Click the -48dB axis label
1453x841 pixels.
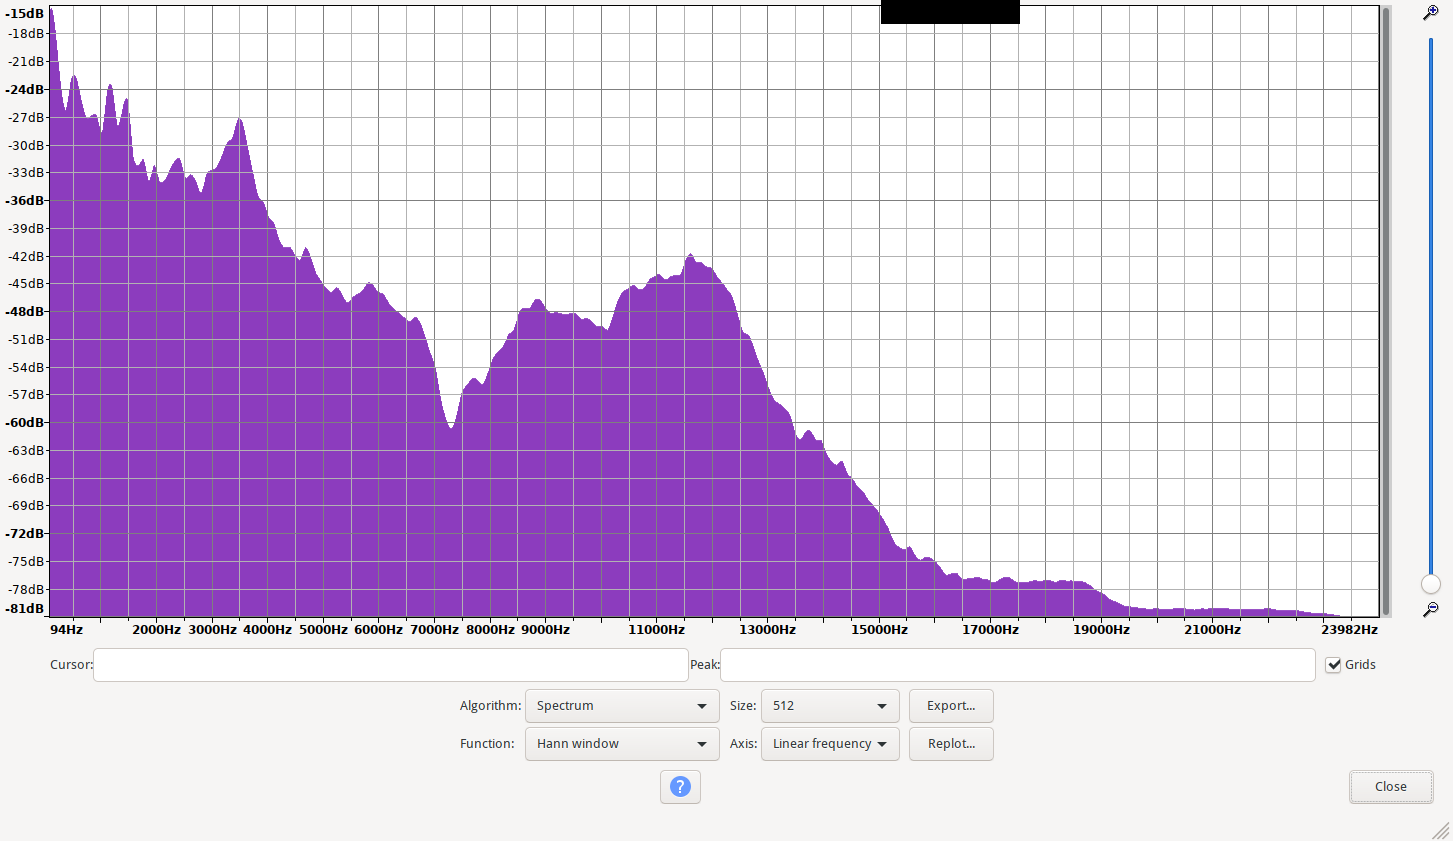[x=25, y=312]
